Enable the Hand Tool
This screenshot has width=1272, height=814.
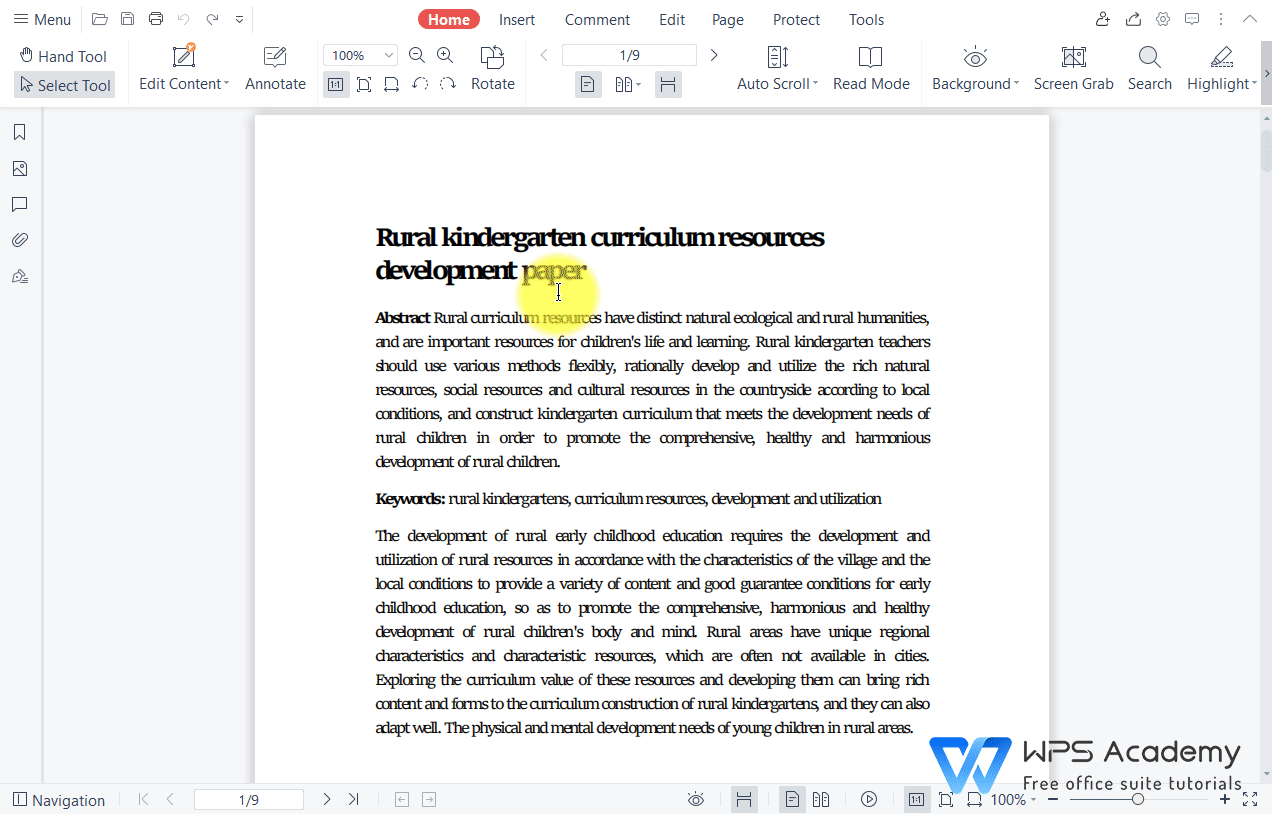(63, 55)
